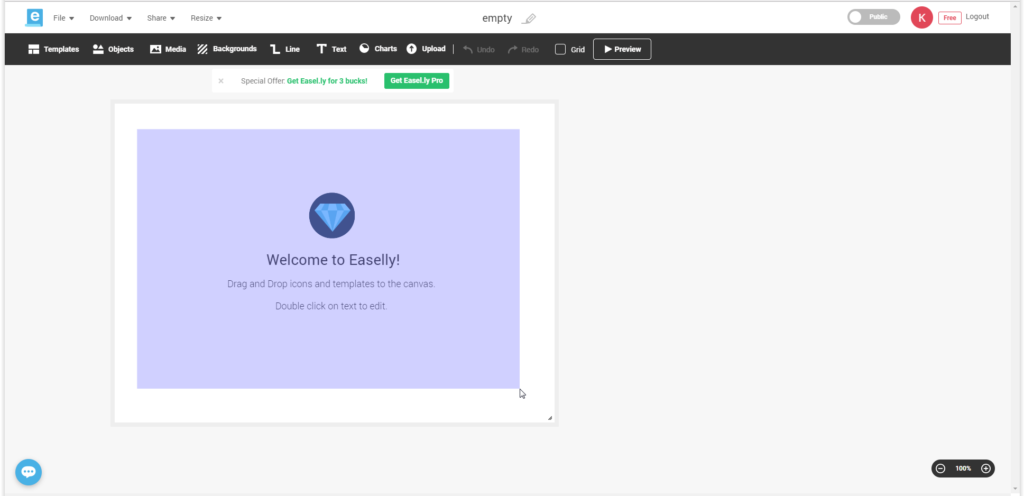Click 'Get Easel.ly for 3 bucks!' link
Screen dimensions: 1024x496
tap(327, 81)
